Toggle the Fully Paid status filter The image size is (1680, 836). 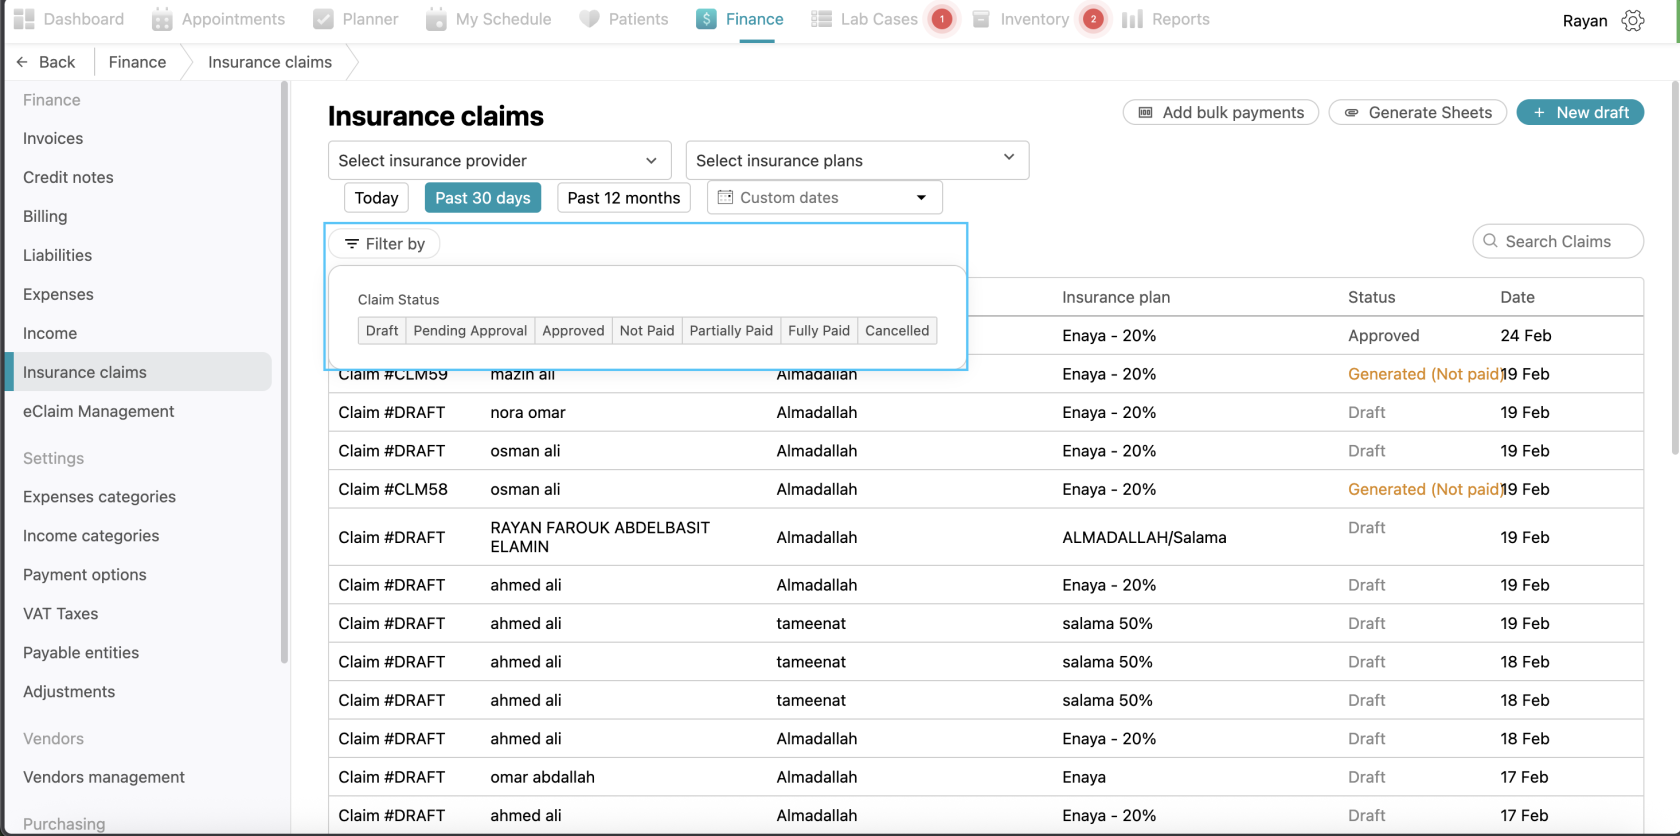tap(818, 331)
